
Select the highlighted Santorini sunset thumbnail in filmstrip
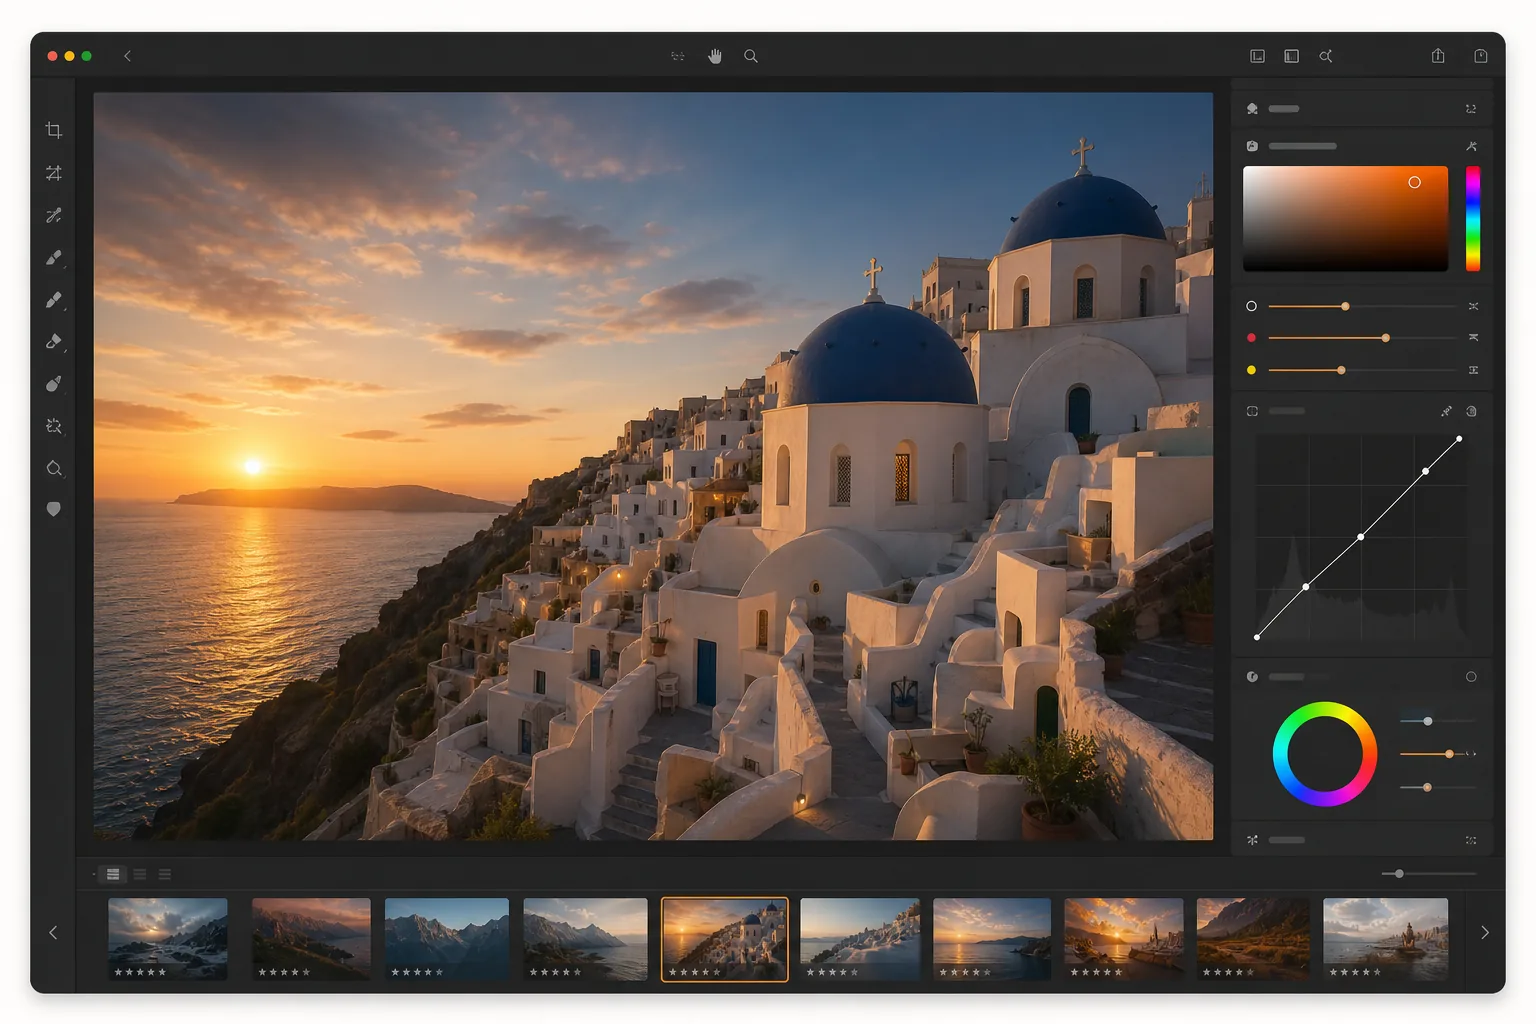(725, 939)
